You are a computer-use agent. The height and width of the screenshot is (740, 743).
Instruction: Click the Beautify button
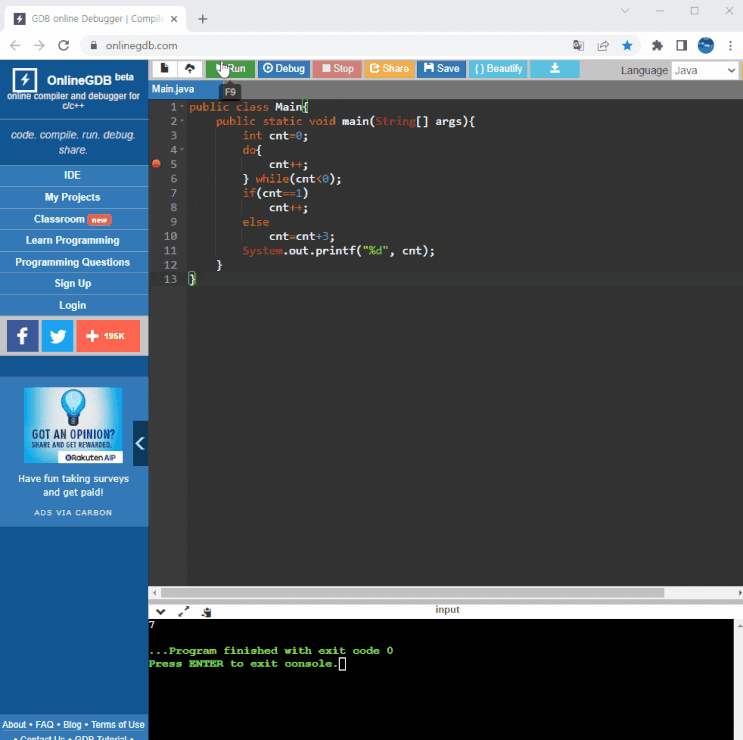pyautogui.click(x=498, y=69)
